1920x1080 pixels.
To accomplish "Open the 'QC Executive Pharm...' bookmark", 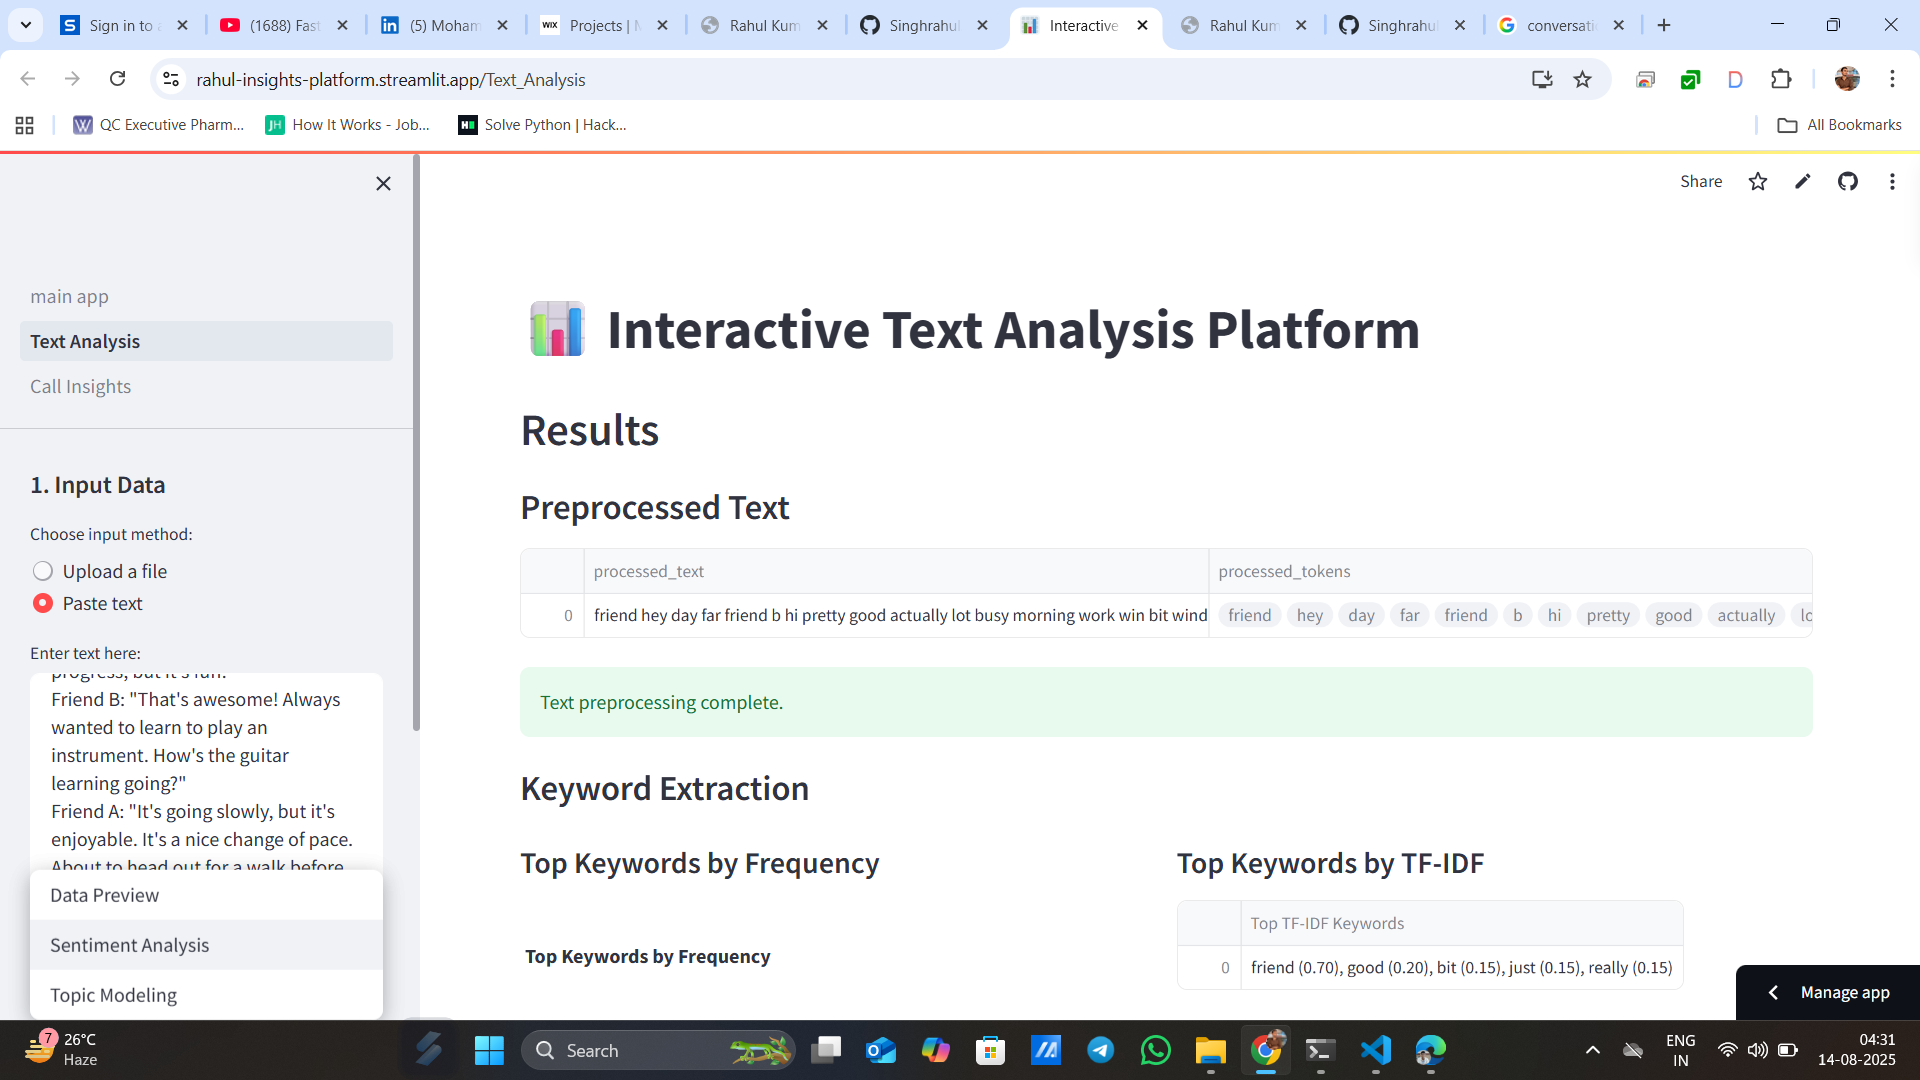I will [x=159, y=125].
